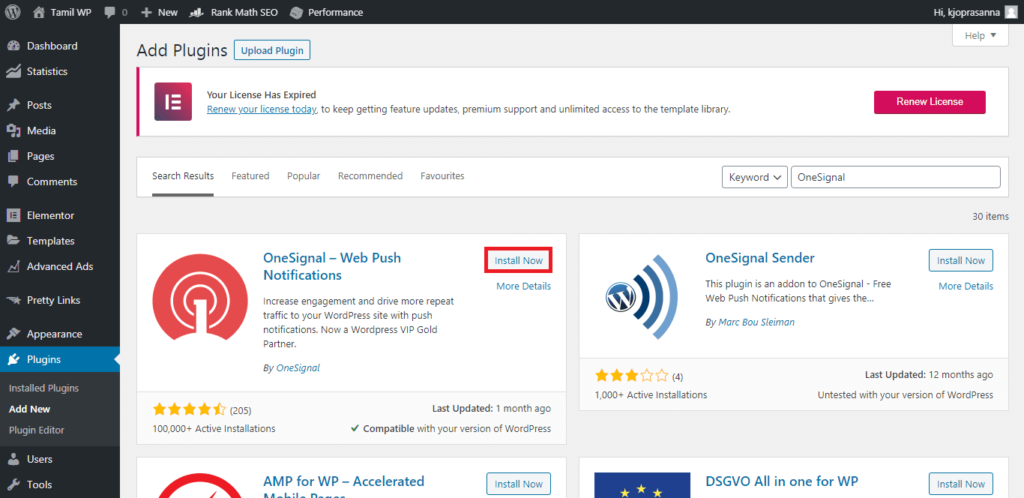Open the comments bubble icon in admin bar
The height and width of the screenshot is (498, 1024).
pyautogui.click(x=110, y=12)
